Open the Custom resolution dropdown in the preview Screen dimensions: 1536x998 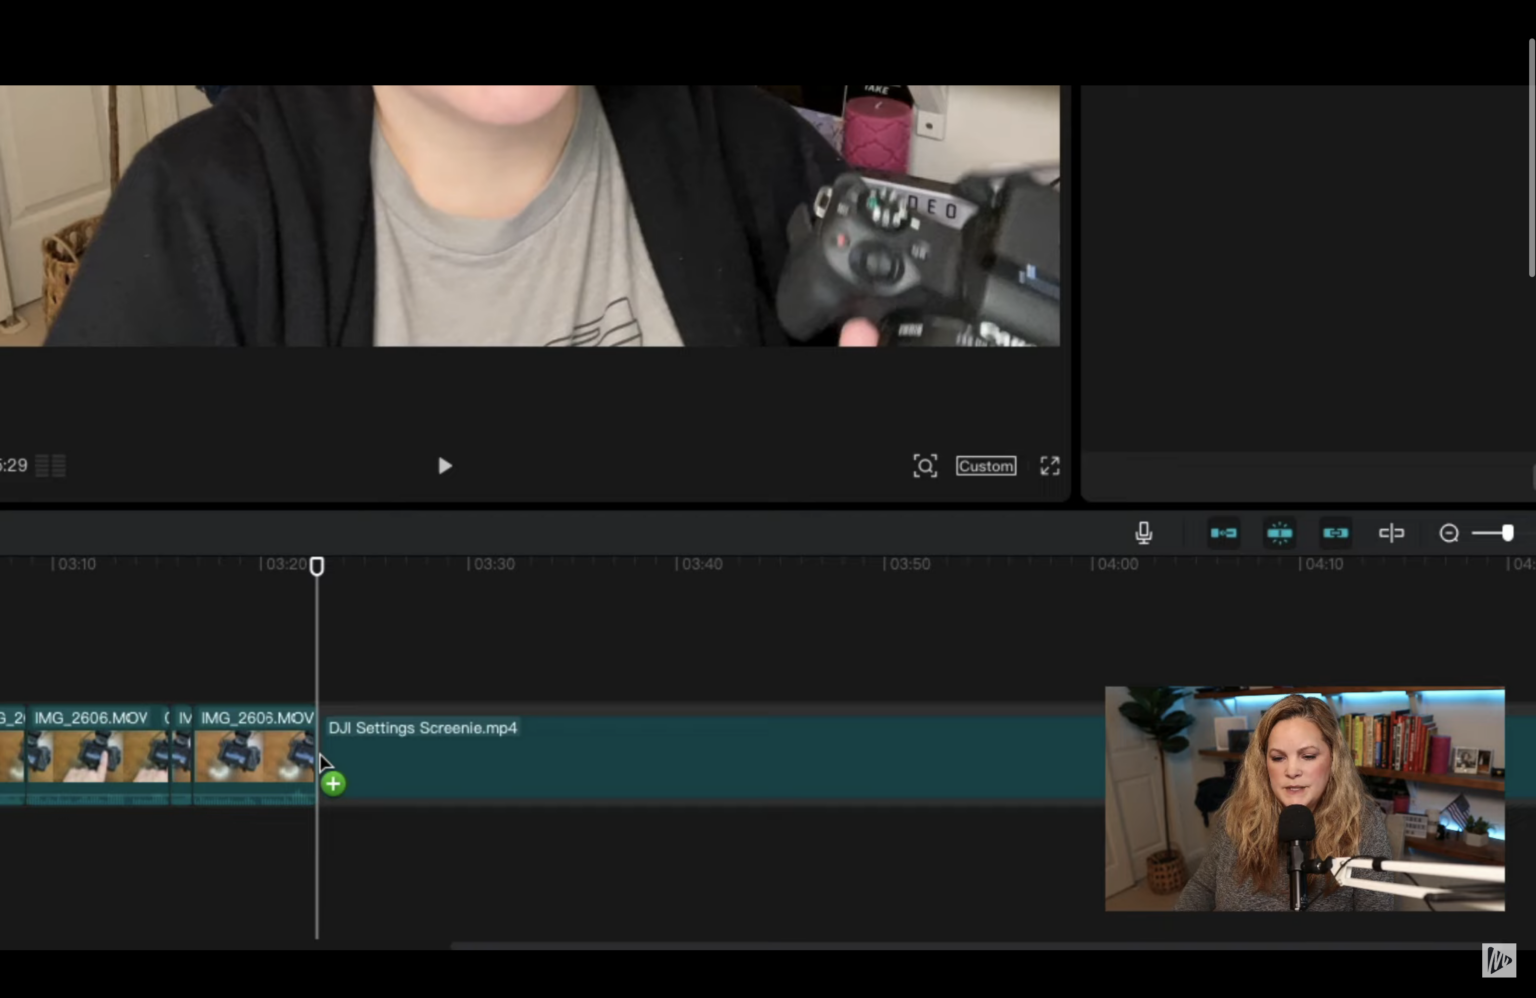(x=985, y=465)
